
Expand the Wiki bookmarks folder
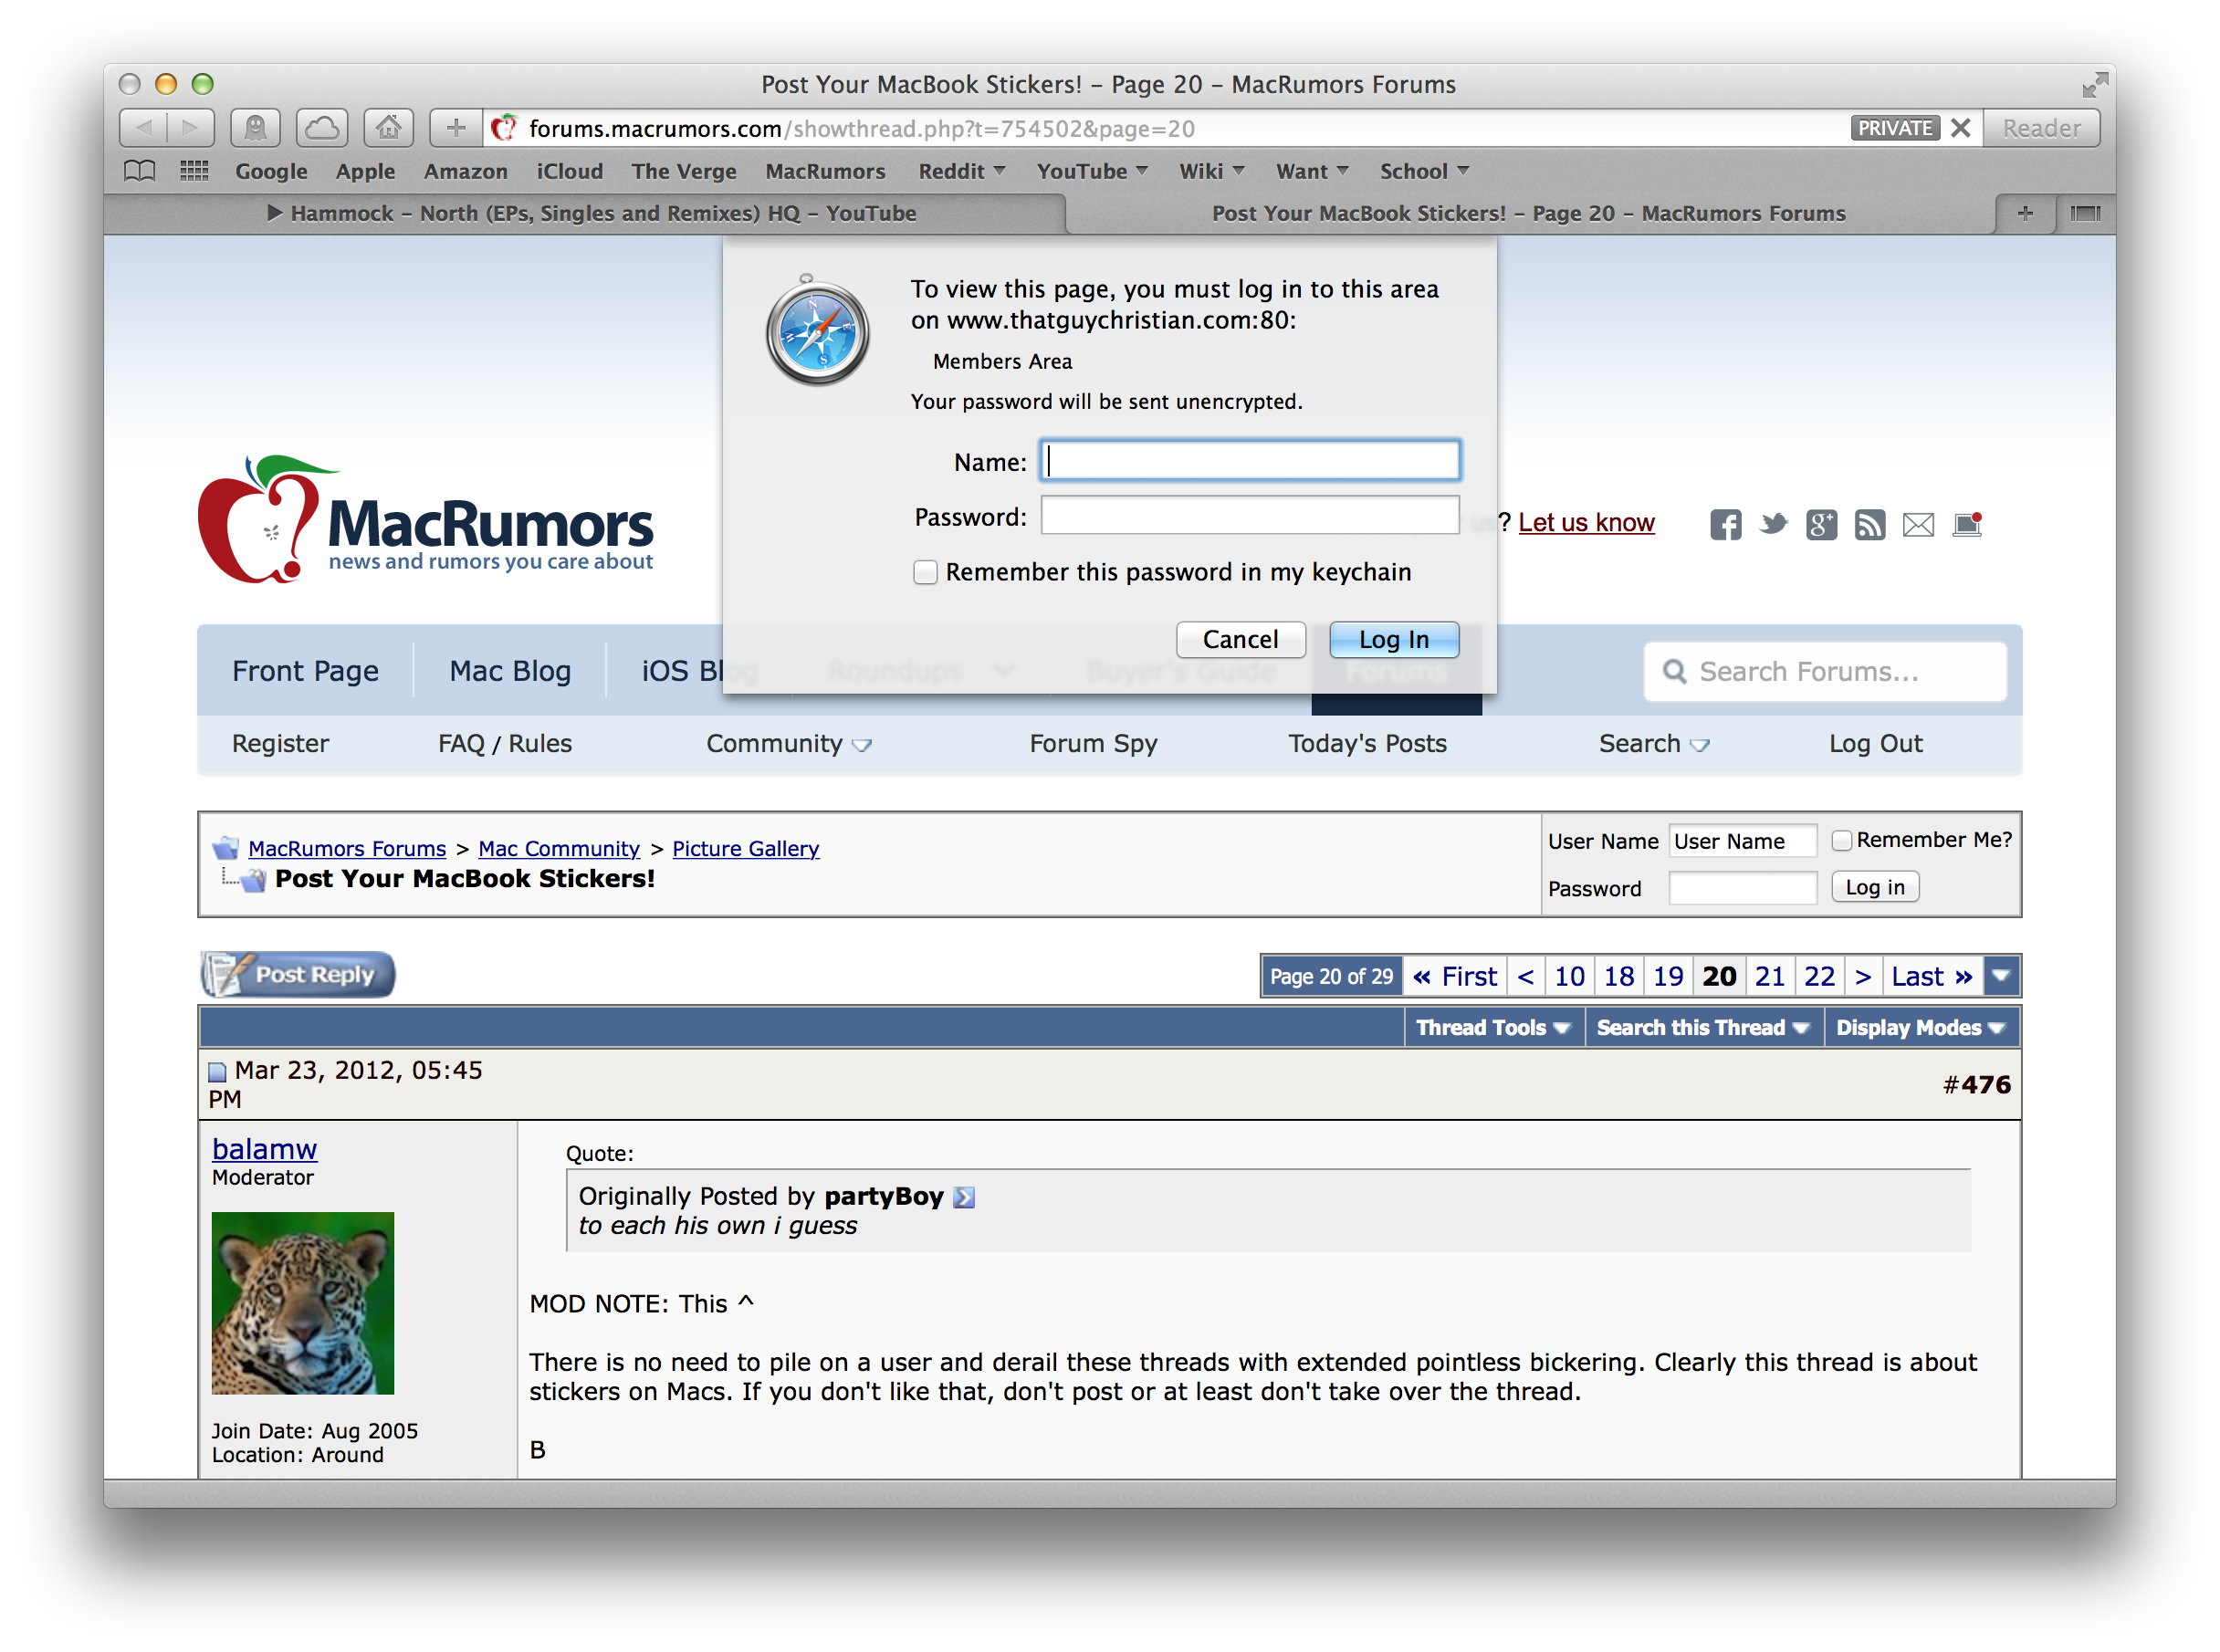click(1211, 171)
